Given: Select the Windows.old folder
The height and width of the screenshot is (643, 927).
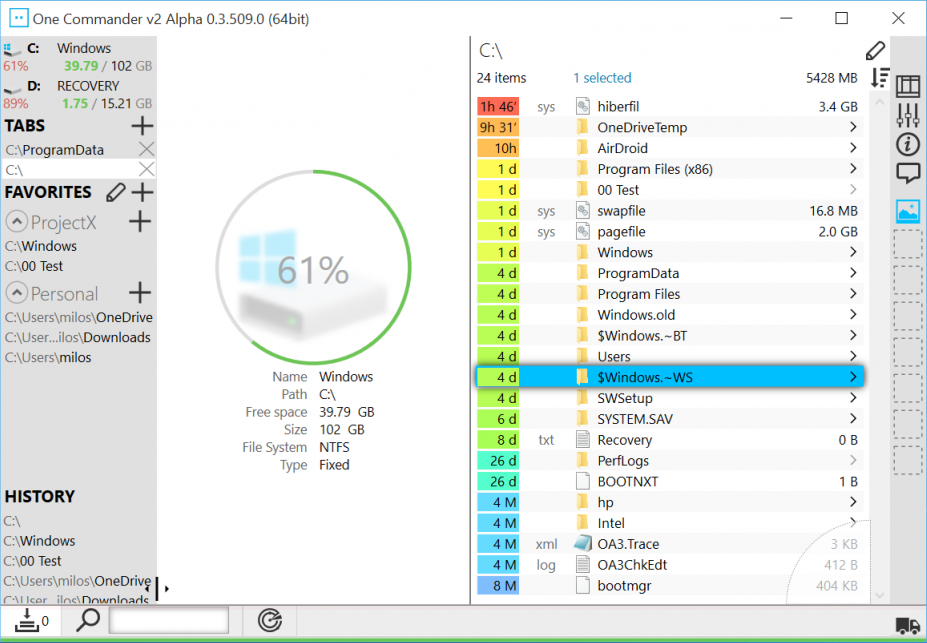Looking at the screenshot, I should pos(670,314).
